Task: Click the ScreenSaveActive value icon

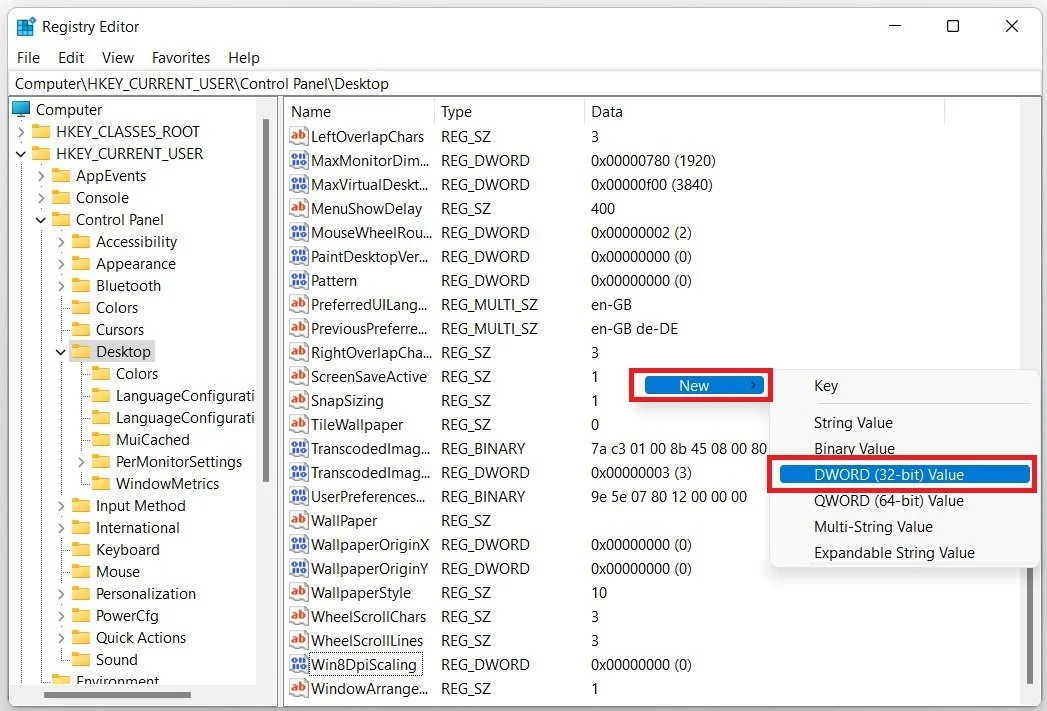Action: click(298, 377)
